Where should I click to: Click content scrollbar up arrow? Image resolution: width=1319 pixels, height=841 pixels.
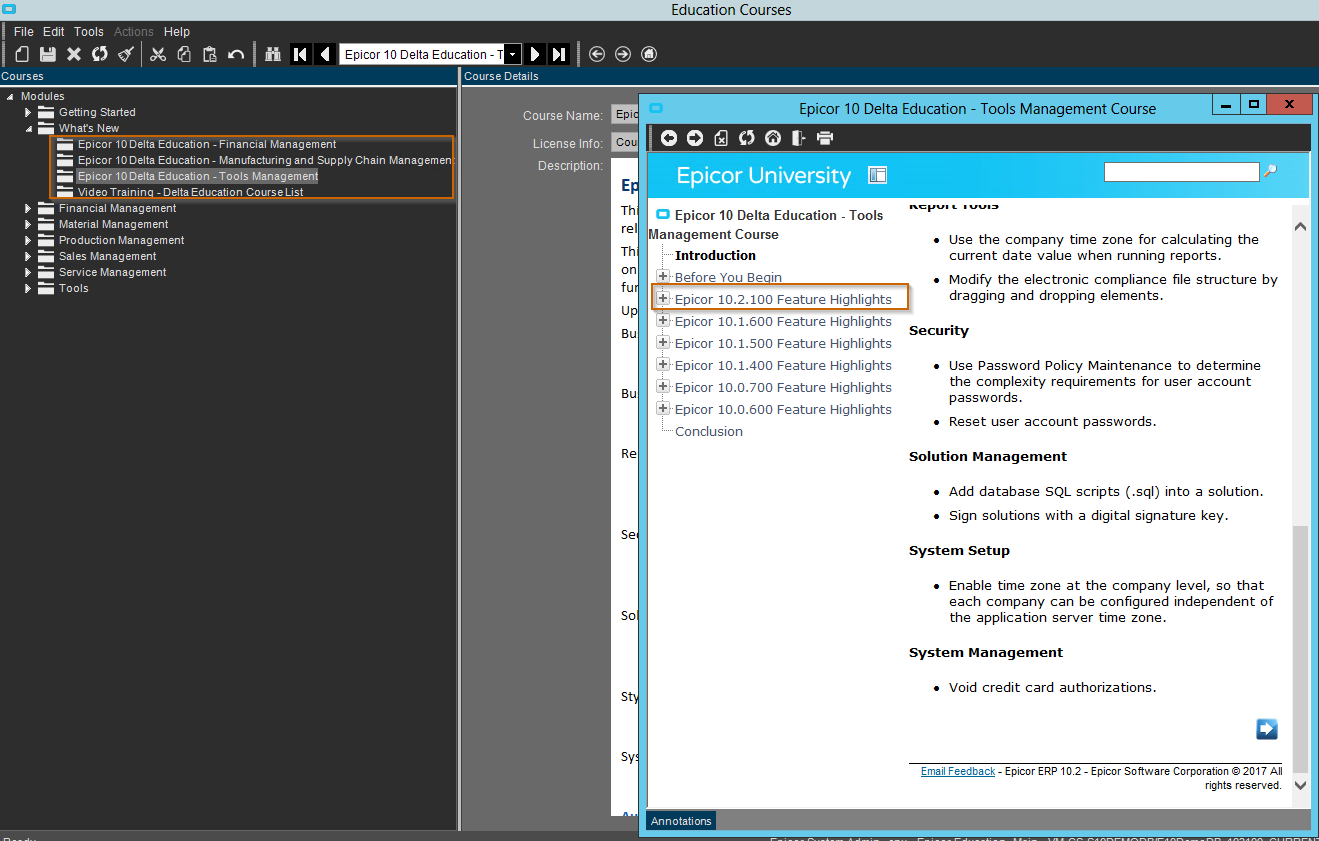(x=1300, y=227)
